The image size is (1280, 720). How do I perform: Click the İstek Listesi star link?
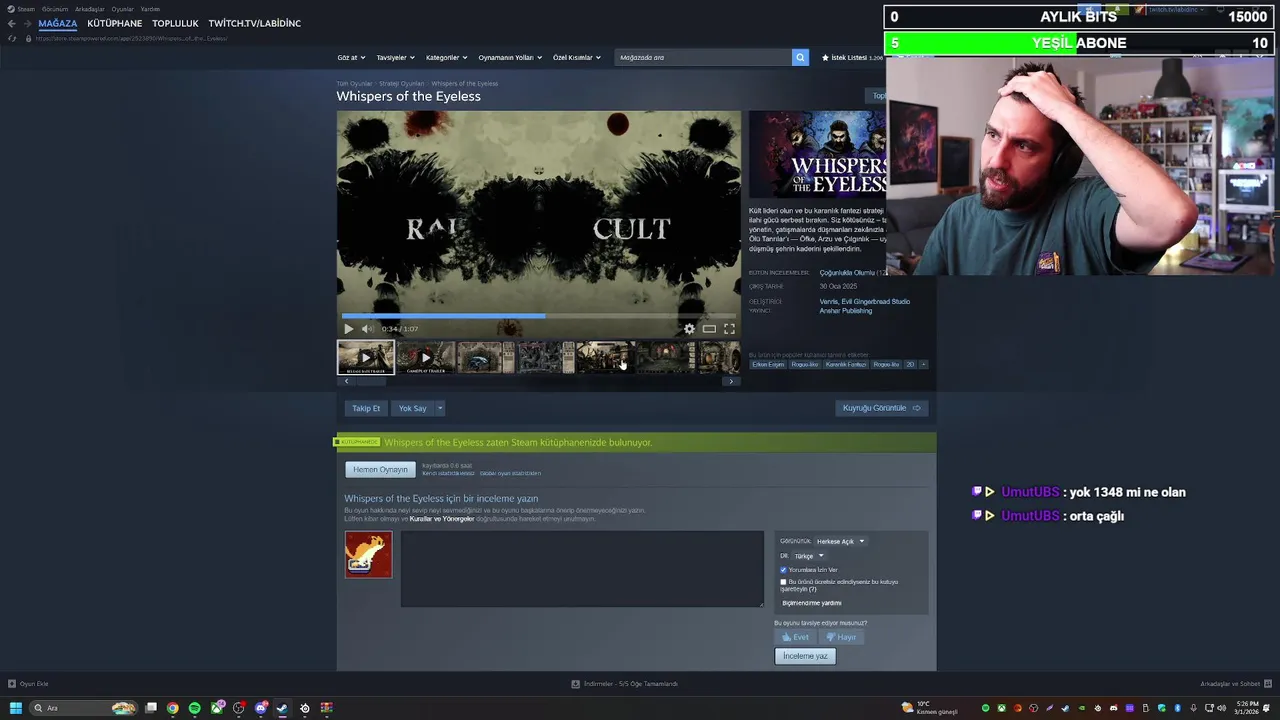(x=852, y=57)
